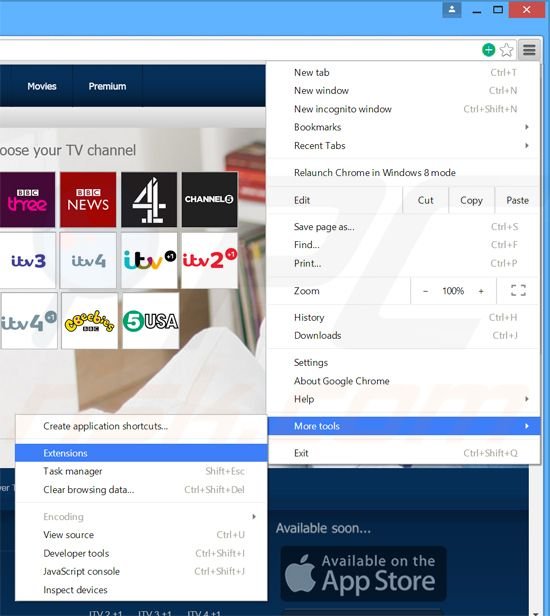Pick the ITV +1 channel tile

(149, 260)
